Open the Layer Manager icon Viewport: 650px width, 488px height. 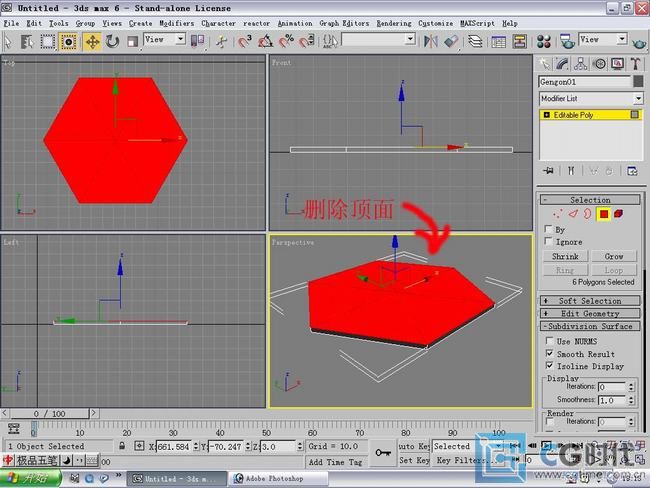click(475, 41)
